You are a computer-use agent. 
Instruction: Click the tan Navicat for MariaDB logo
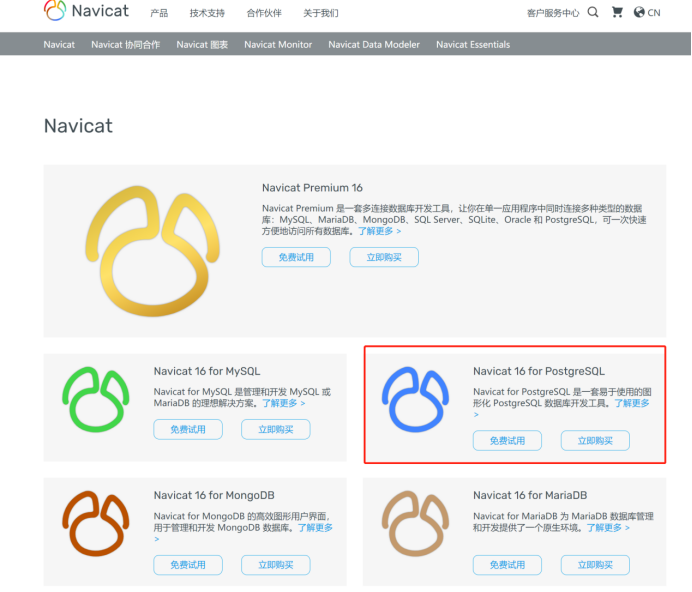coord(415,523)
